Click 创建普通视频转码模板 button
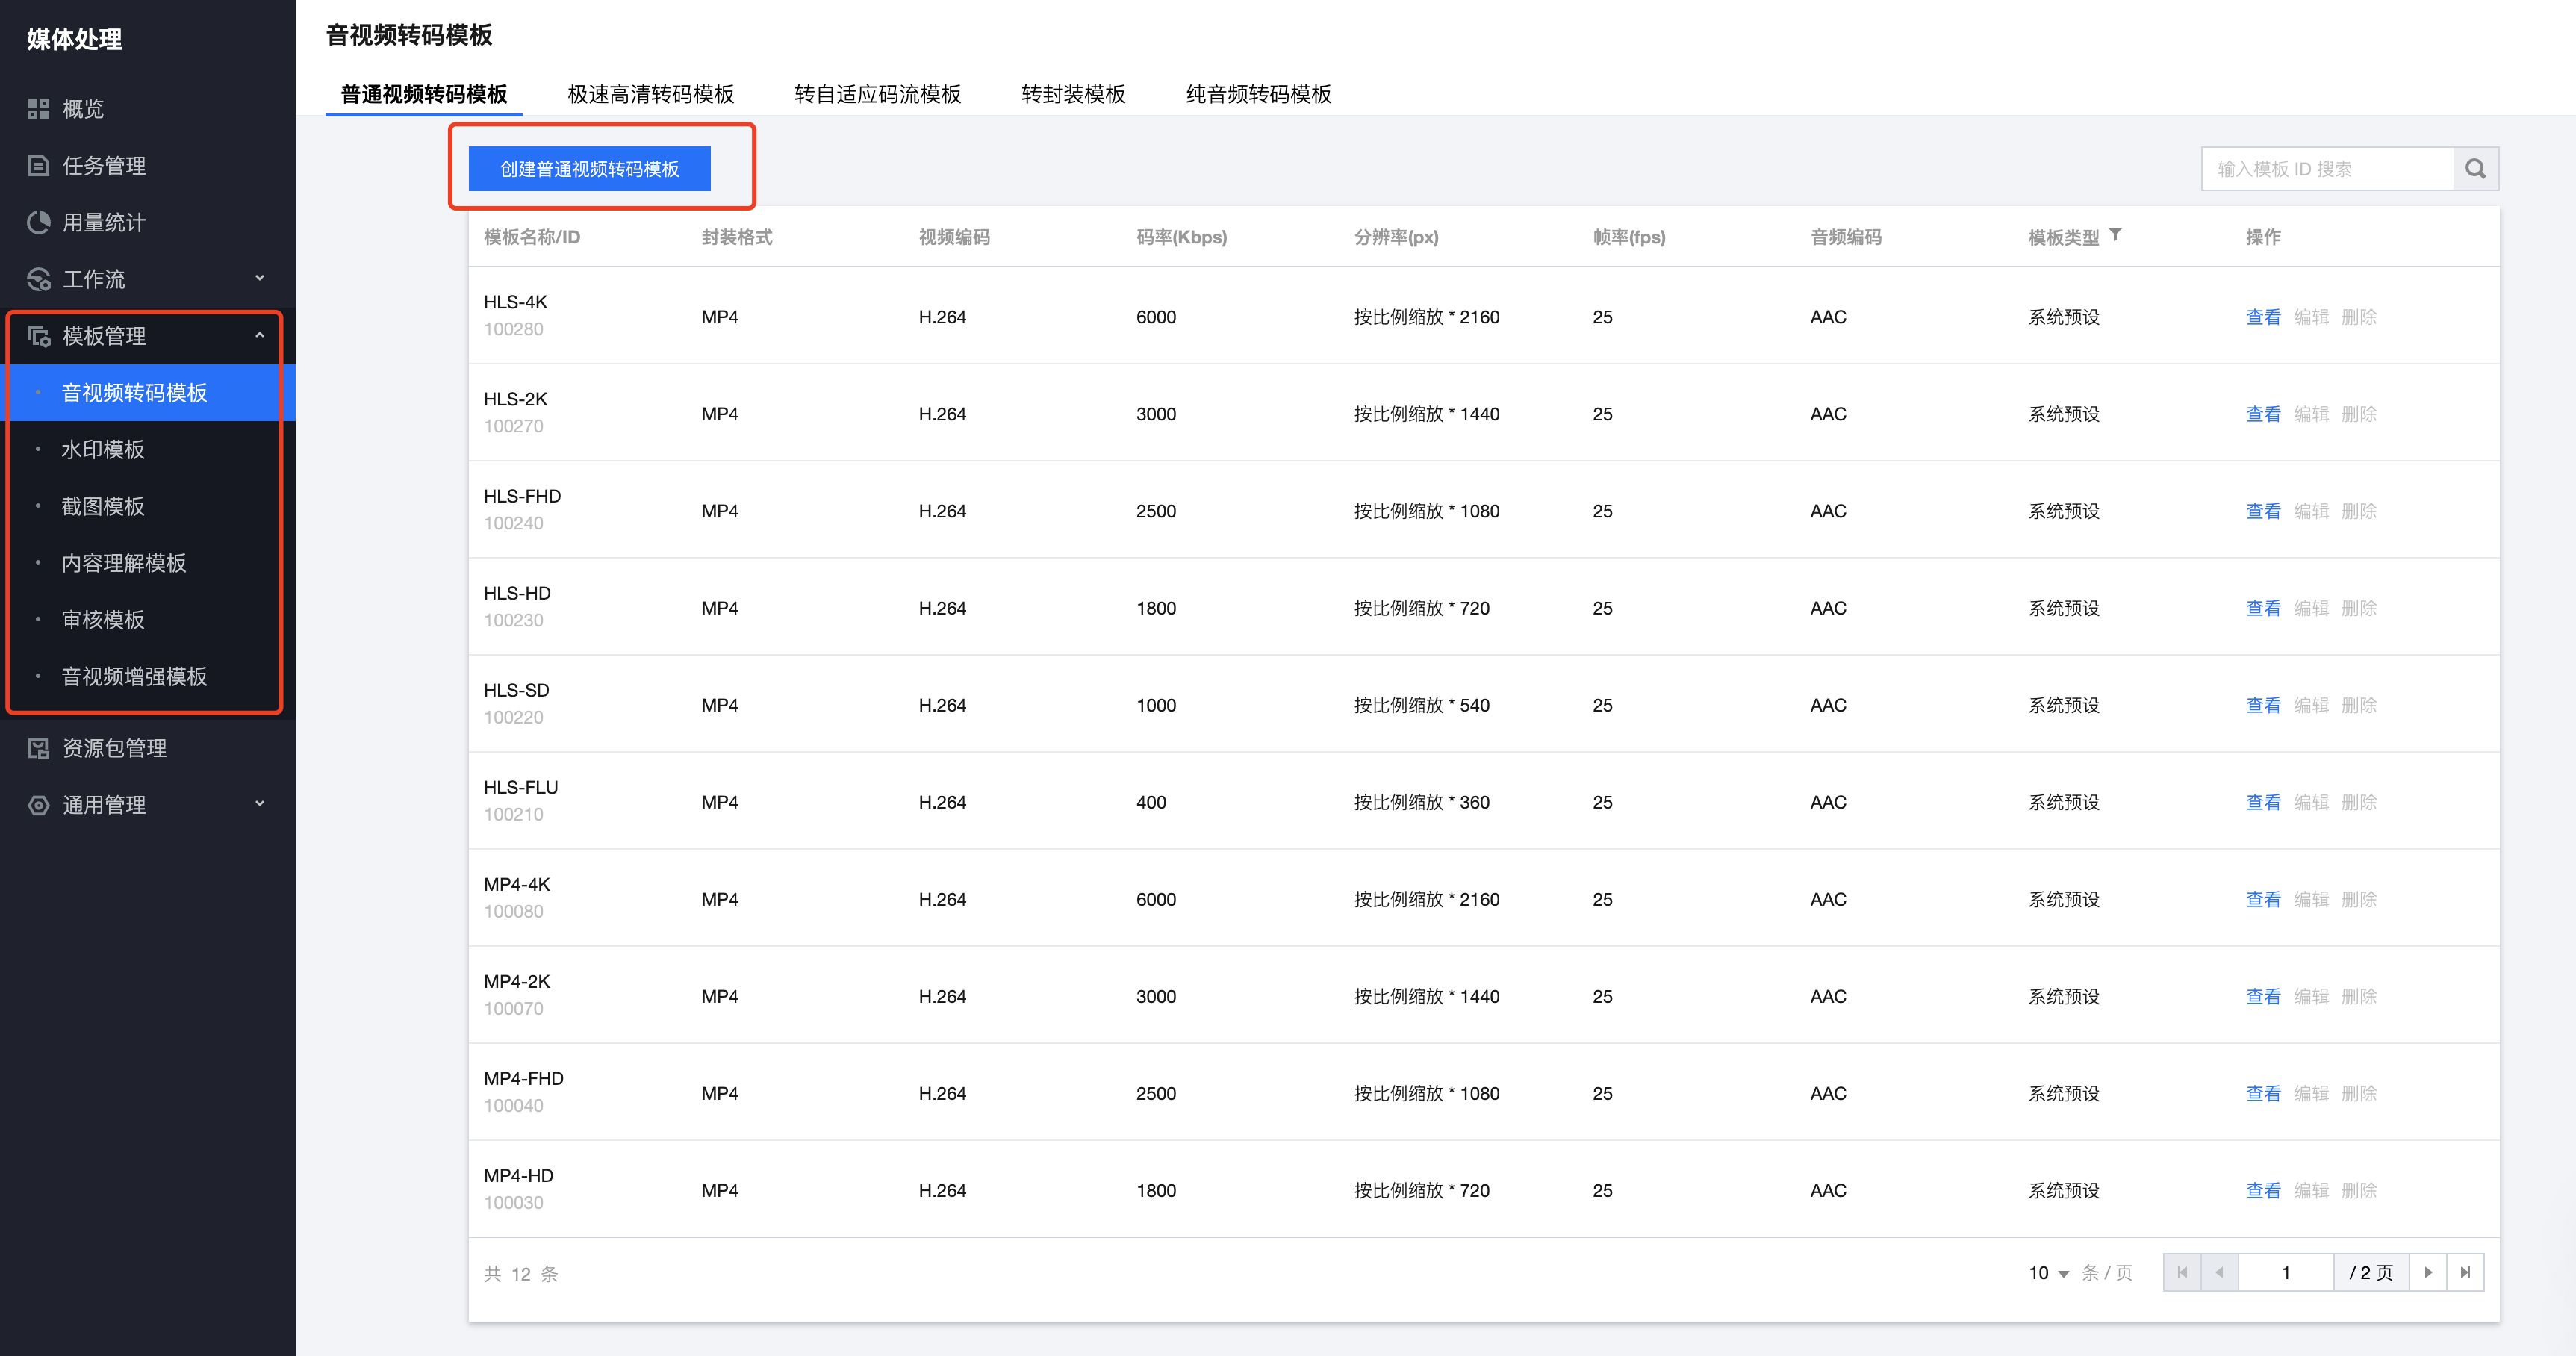Viewport: 2576px width, 1356px height. [x=589, y=169]
